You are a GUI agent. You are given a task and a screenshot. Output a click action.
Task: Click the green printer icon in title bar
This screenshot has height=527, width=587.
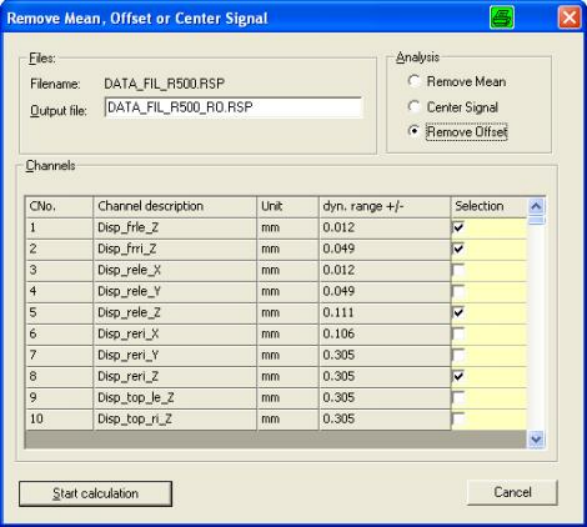pos(502,18)
